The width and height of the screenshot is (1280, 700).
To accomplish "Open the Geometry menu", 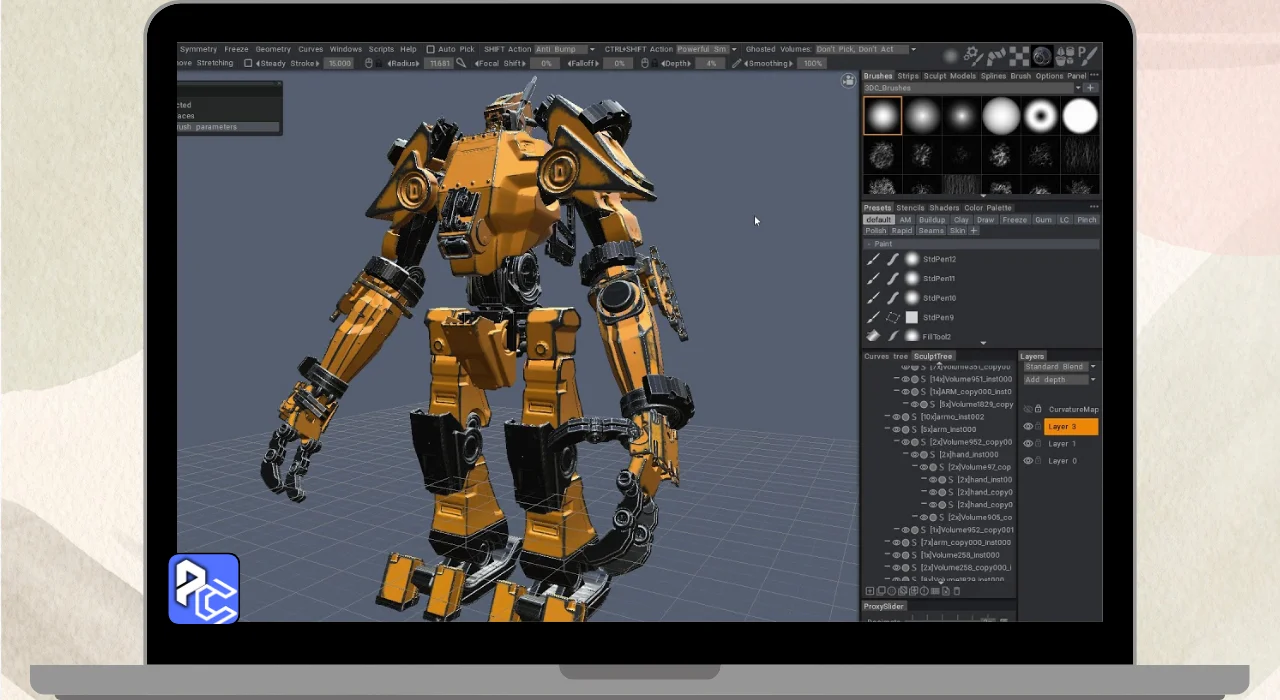I will coord(272,49).
